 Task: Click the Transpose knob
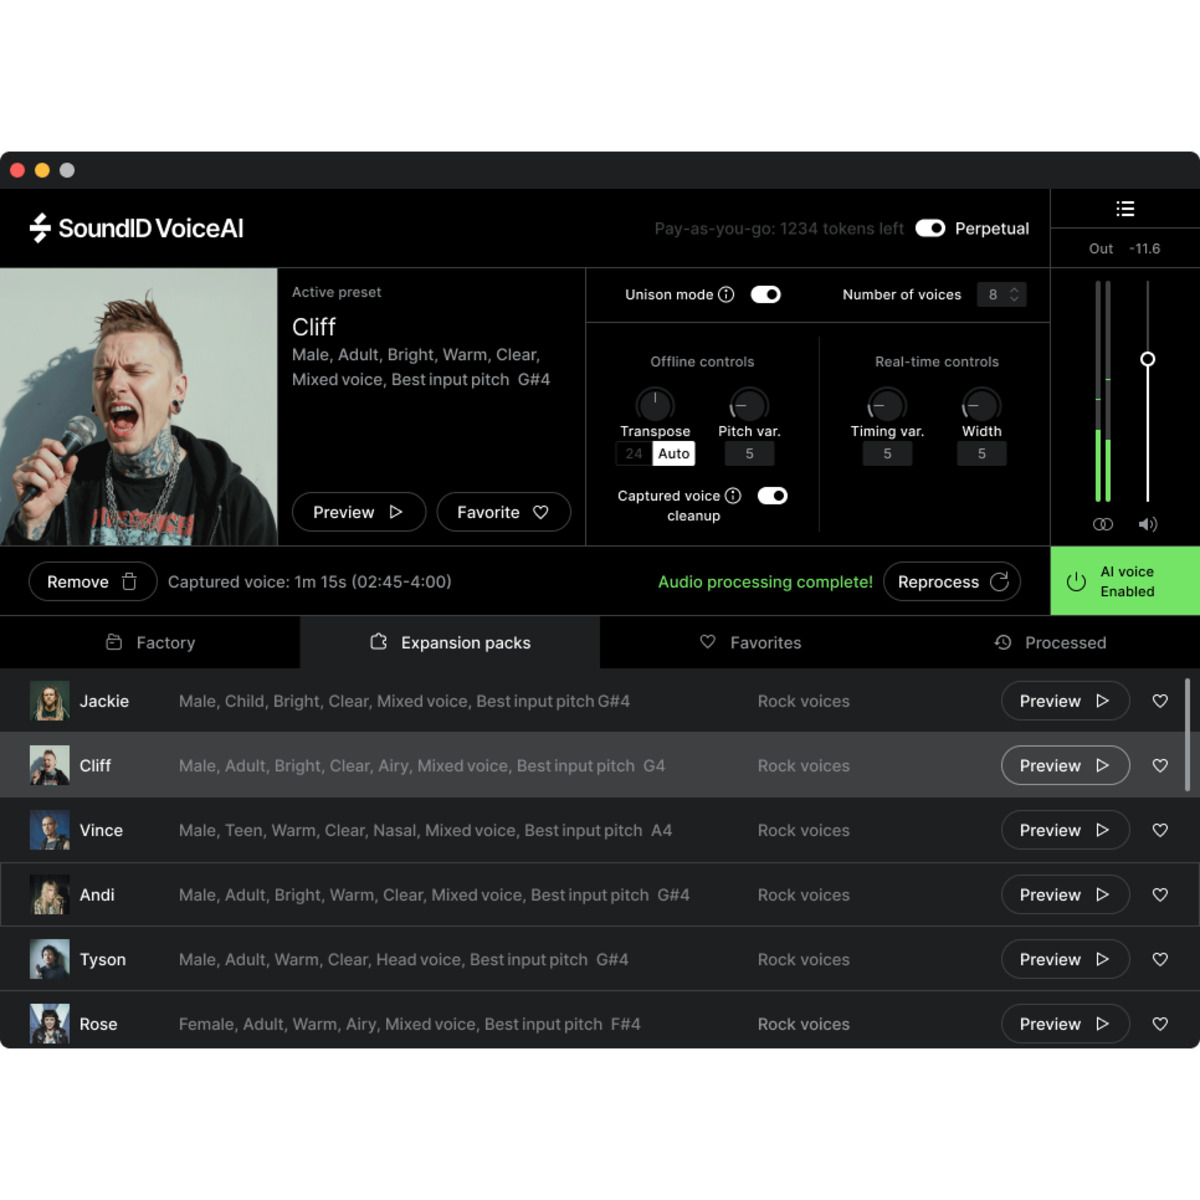pos(655,405)
